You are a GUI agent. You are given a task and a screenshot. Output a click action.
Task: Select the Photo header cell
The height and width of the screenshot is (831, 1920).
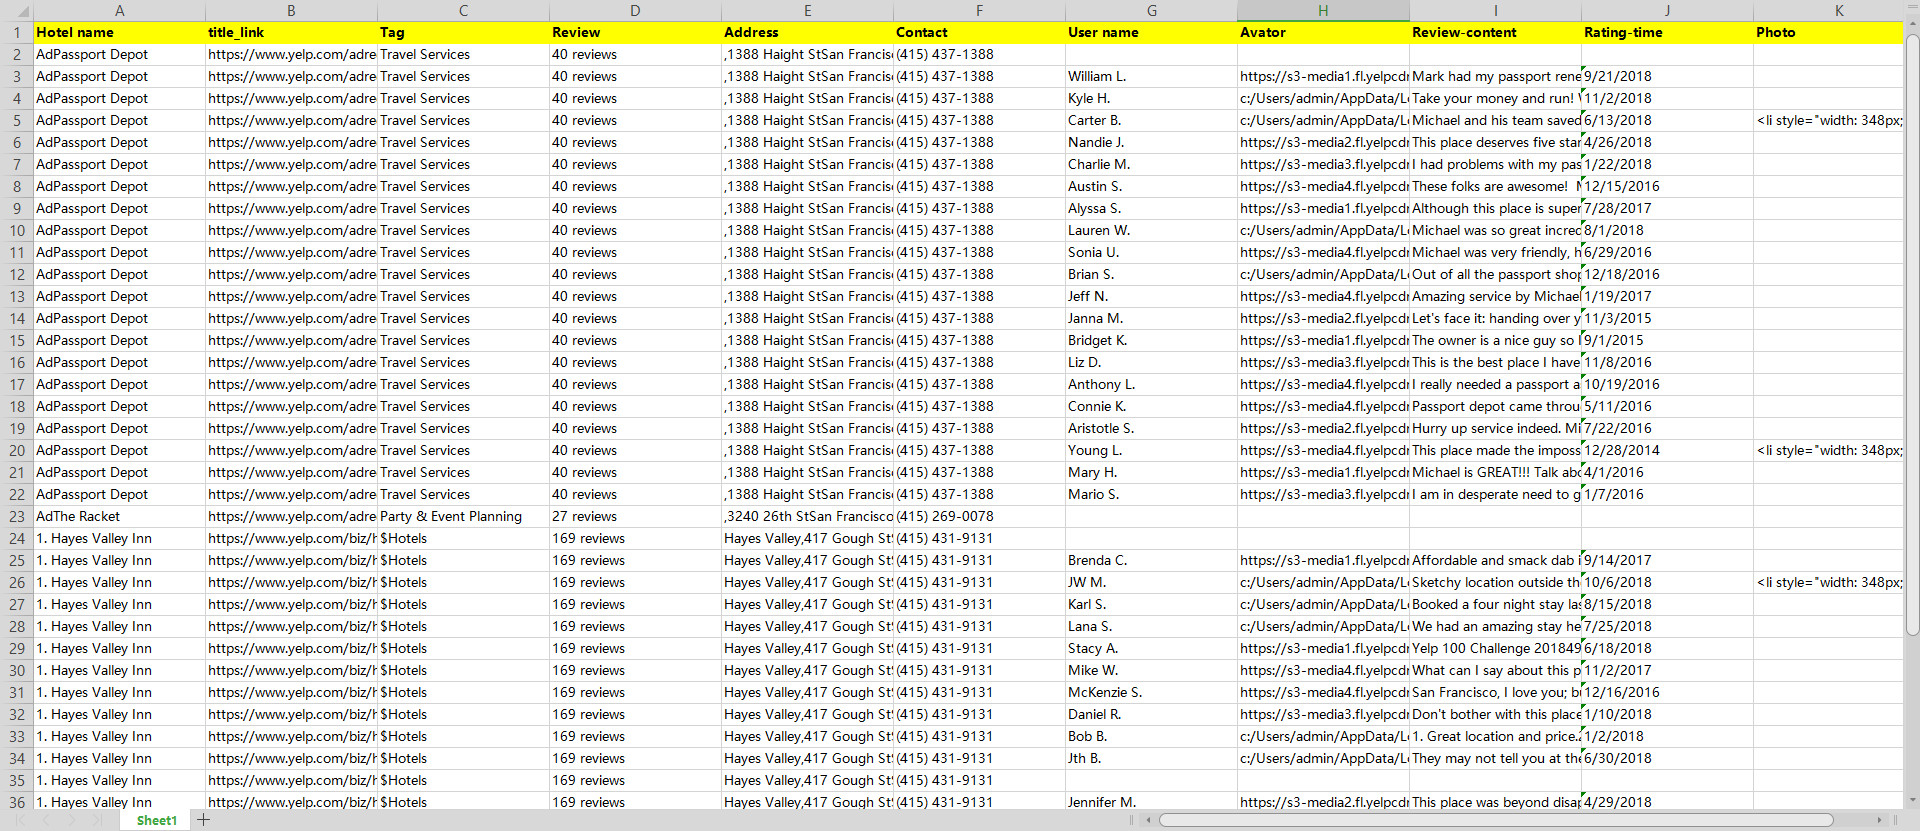tap(1827, 33)
